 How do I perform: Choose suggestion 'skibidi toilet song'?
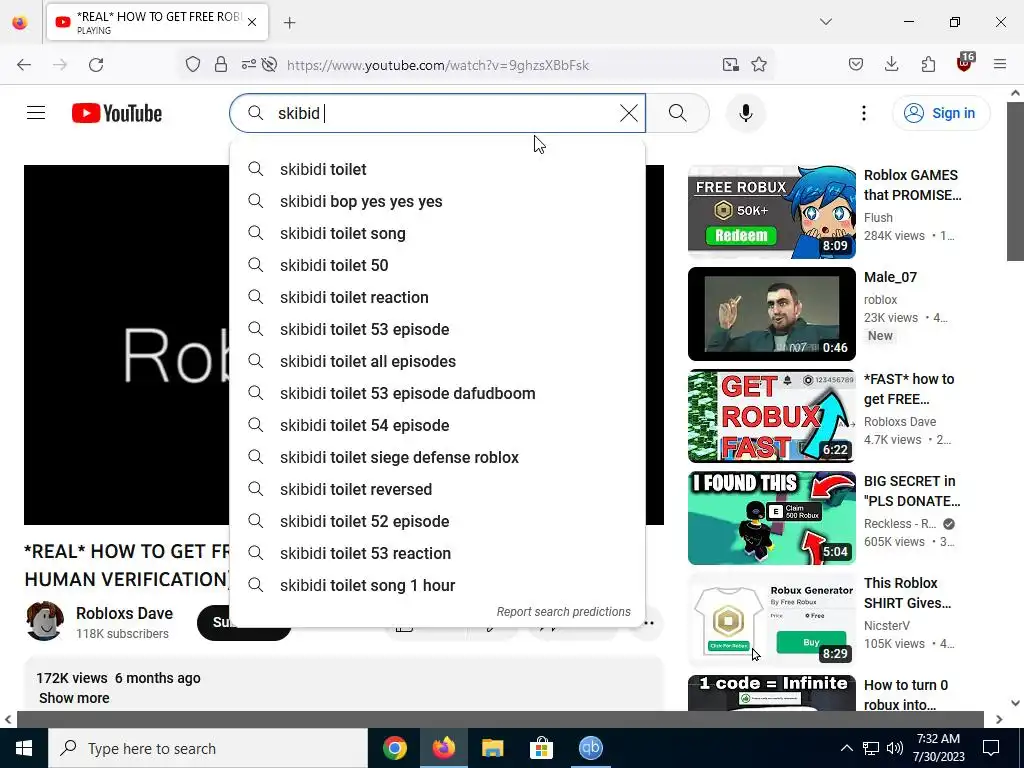[x=438, y=233]
